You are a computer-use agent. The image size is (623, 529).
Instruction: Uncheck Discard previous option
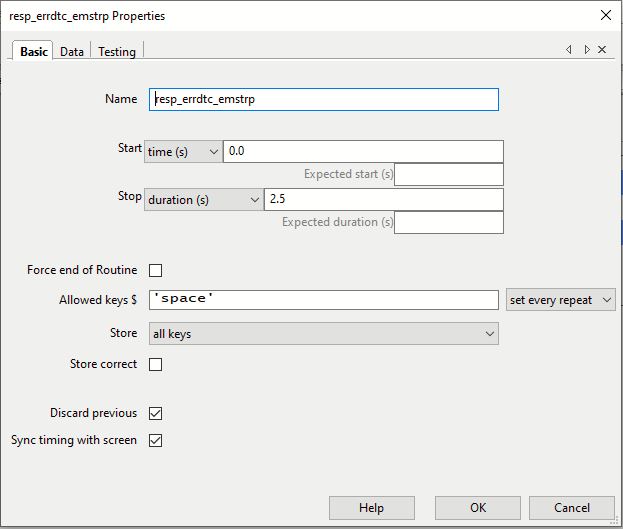155,413
